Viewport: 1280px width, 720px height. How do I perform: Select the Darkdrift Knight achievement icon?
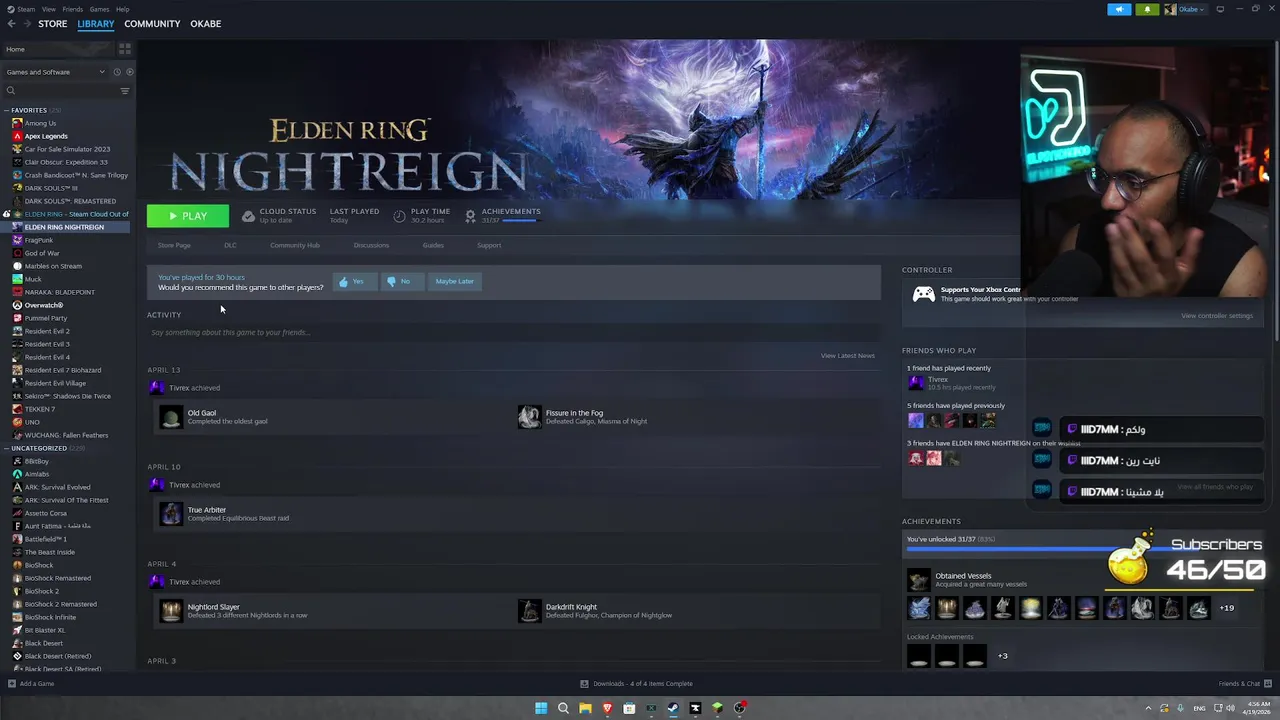tap(529, 611)
